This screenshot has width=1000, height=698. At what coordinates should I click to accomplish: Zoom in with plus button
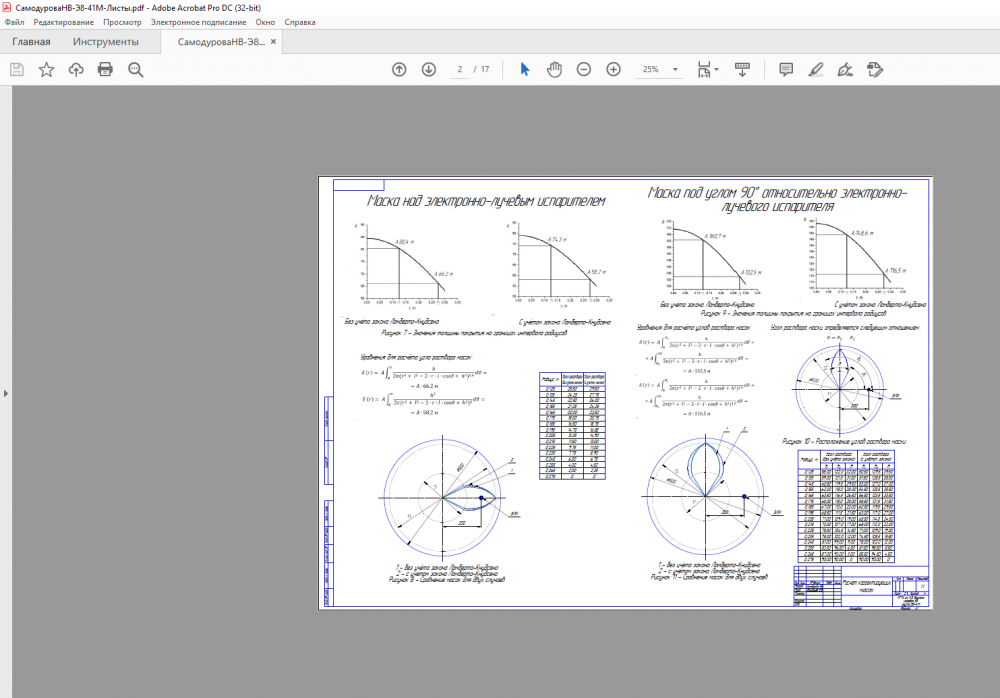(x=613, y=69)
